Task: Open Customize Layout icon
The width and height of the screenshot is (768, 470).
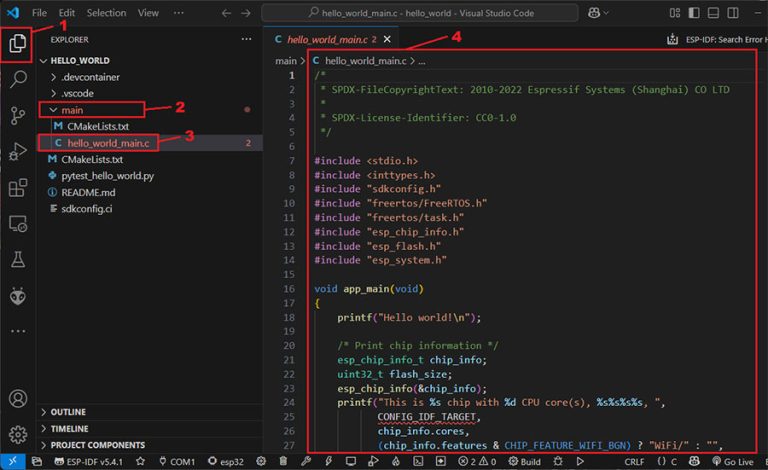Action: tap(675, 13)
